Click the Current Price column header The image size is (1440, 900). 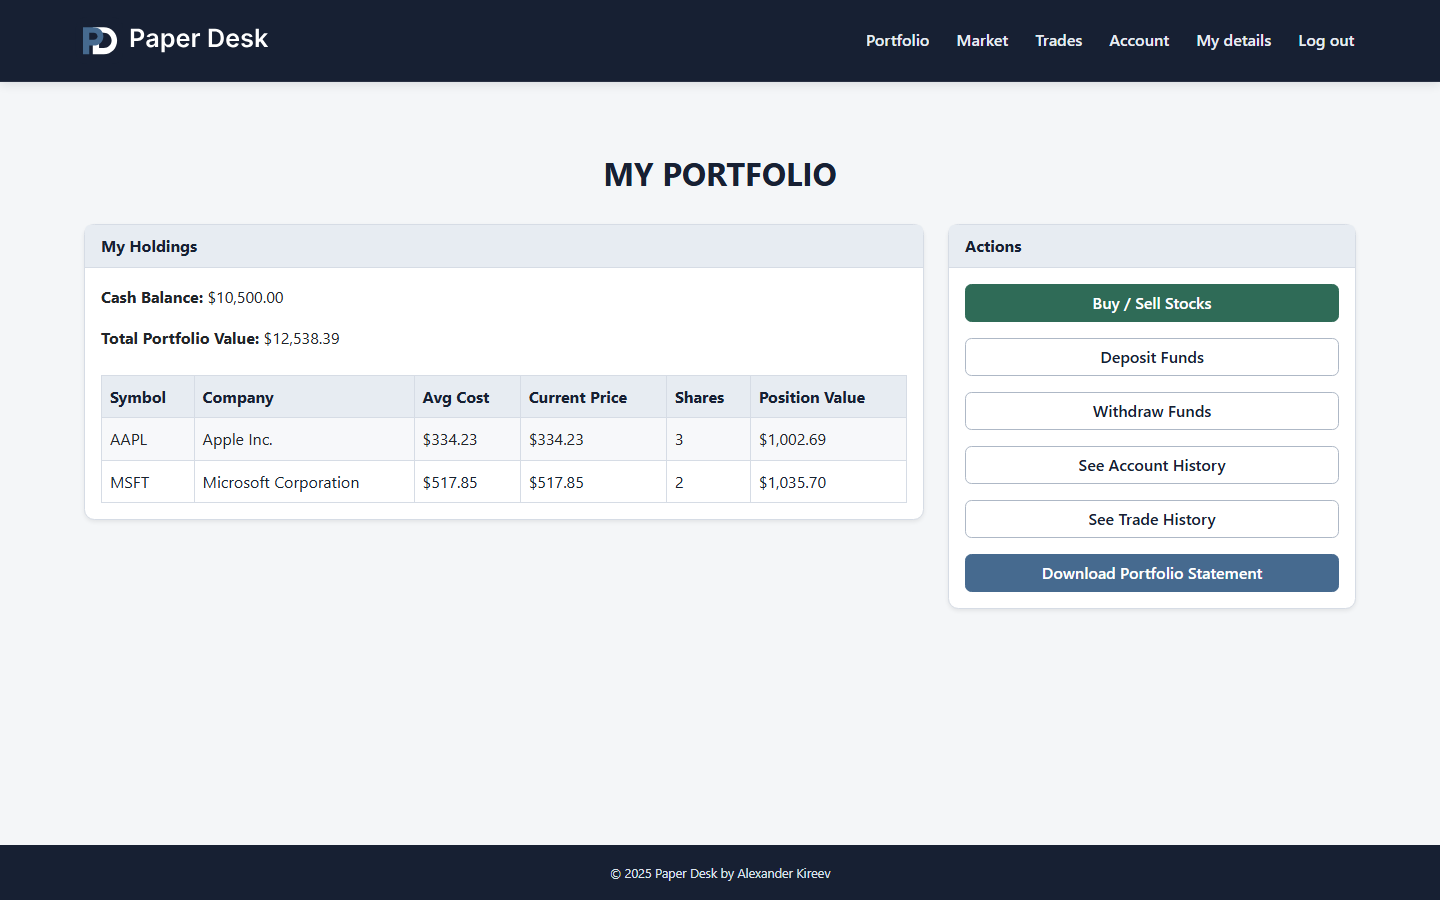point(593,397)
